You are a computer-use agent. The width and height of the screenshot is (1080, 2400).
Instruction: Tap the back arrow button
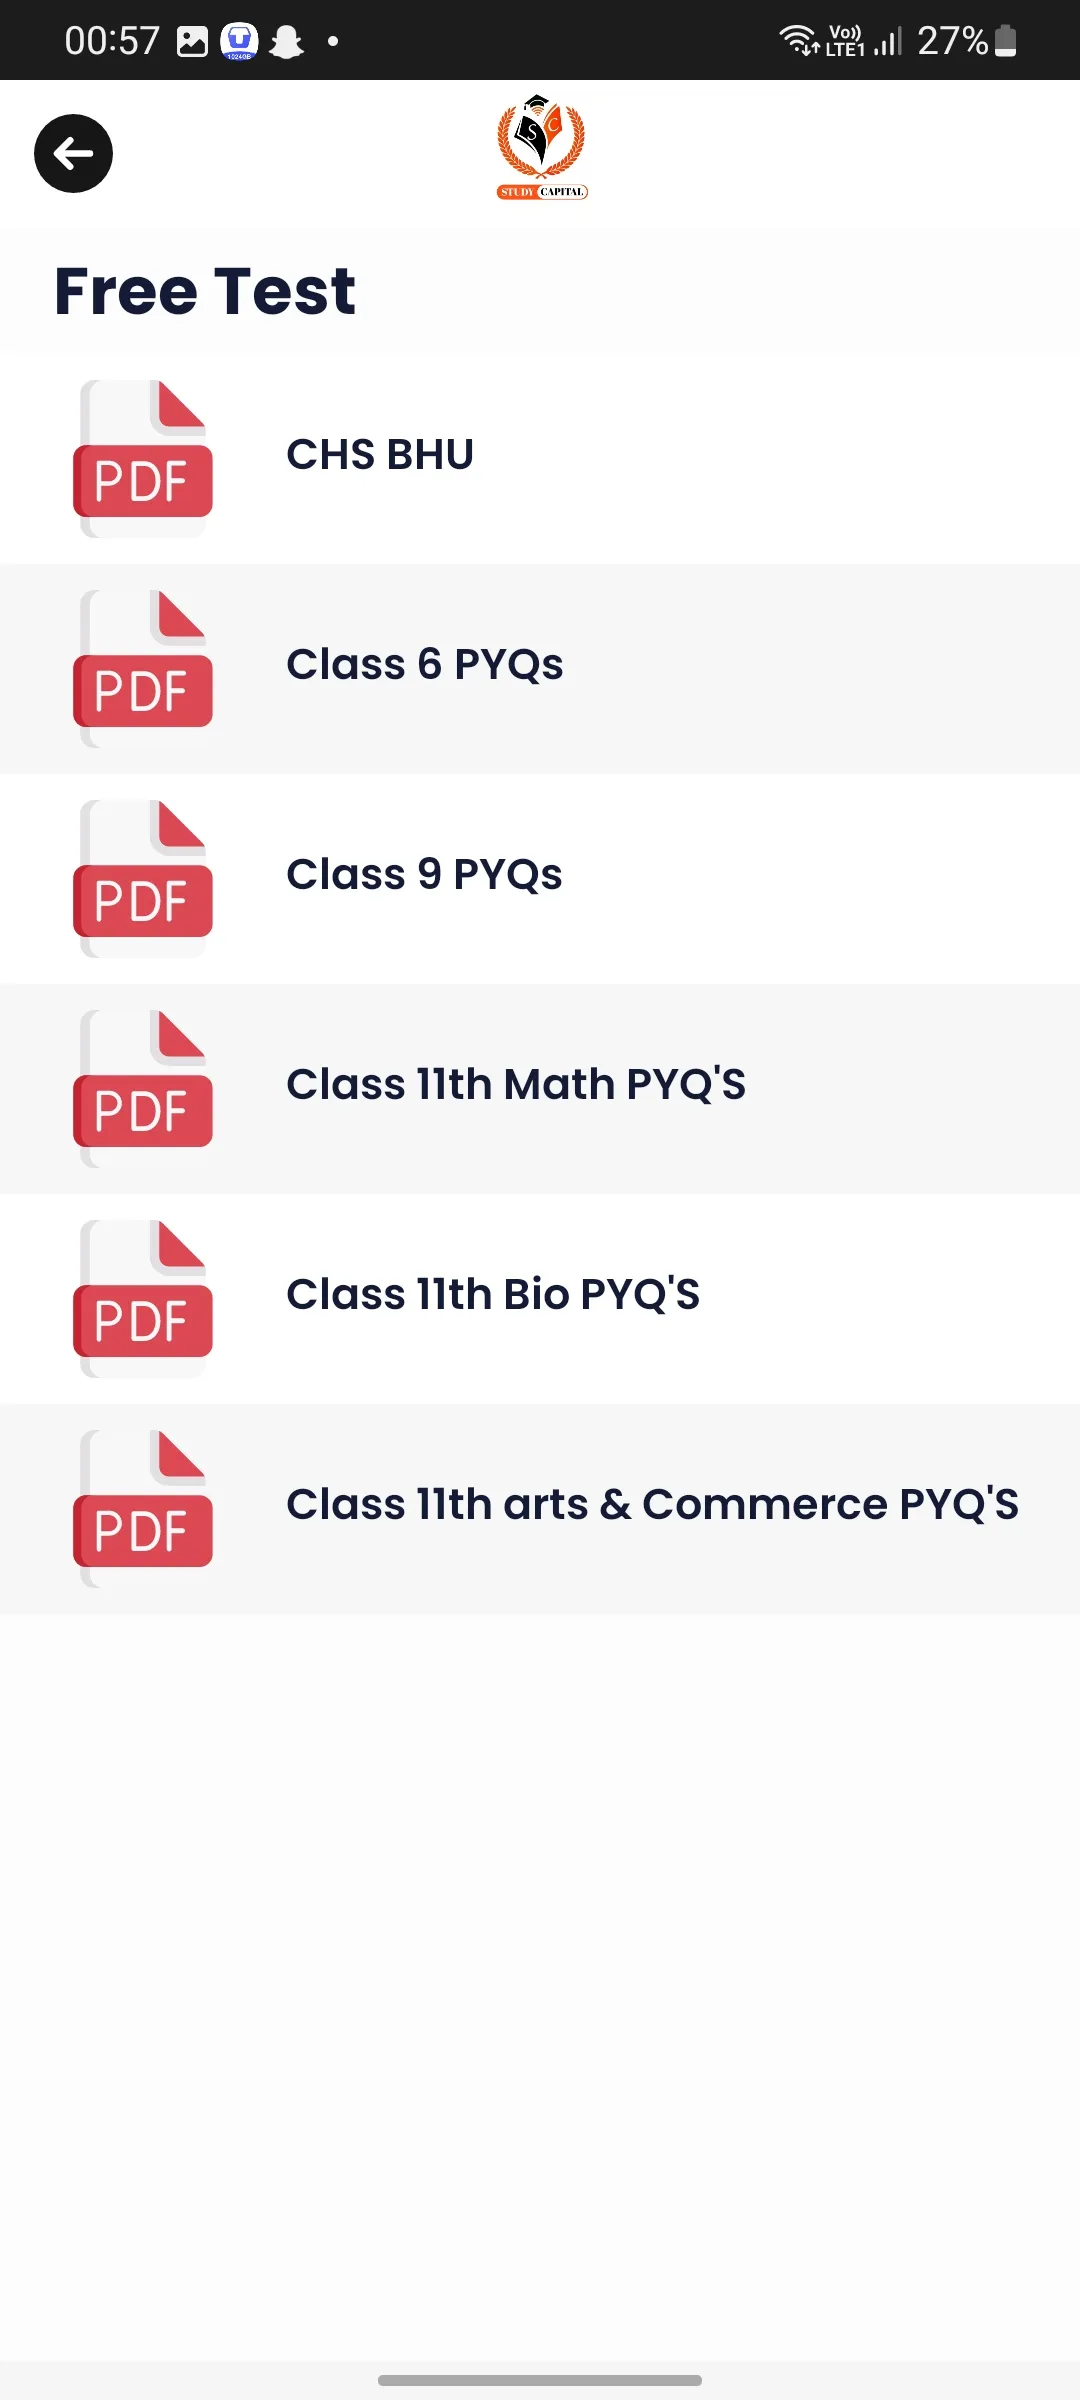pyautogui.click(x=73, y=153)
